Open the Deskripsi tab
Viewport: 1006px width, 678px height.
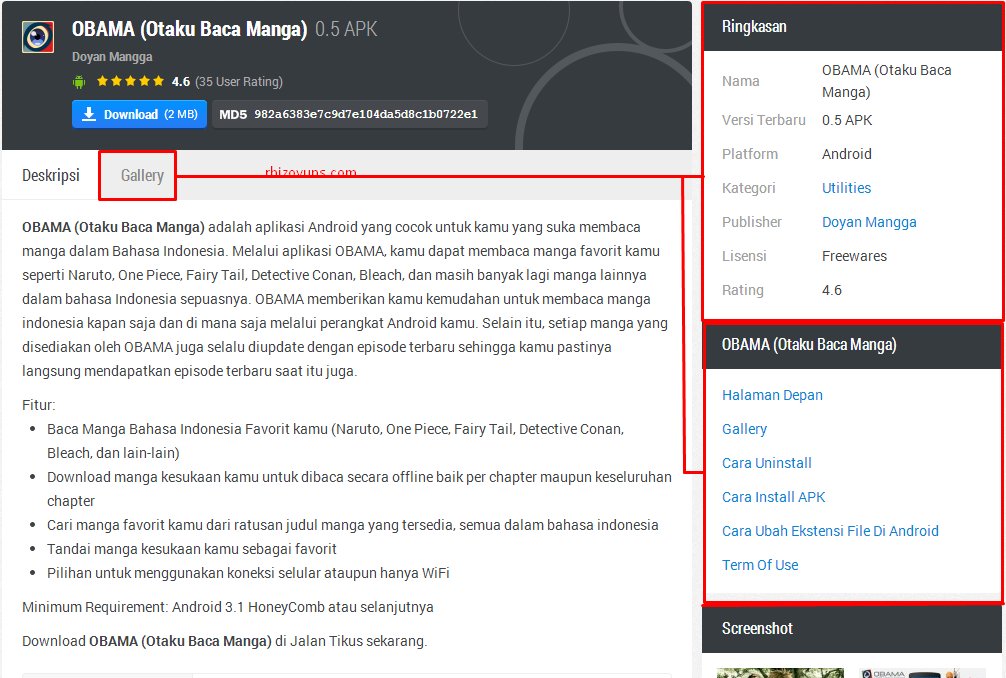tap(51, 175)
